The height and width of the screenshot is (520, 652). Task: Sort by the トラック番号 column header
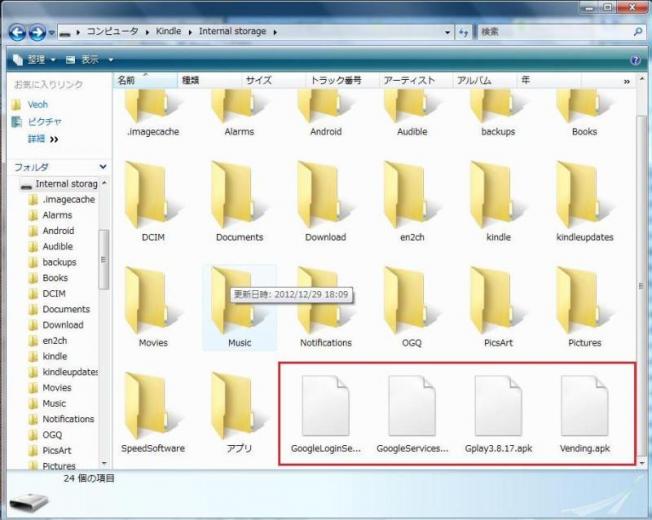pyautogui.click(x=342, y=80)
